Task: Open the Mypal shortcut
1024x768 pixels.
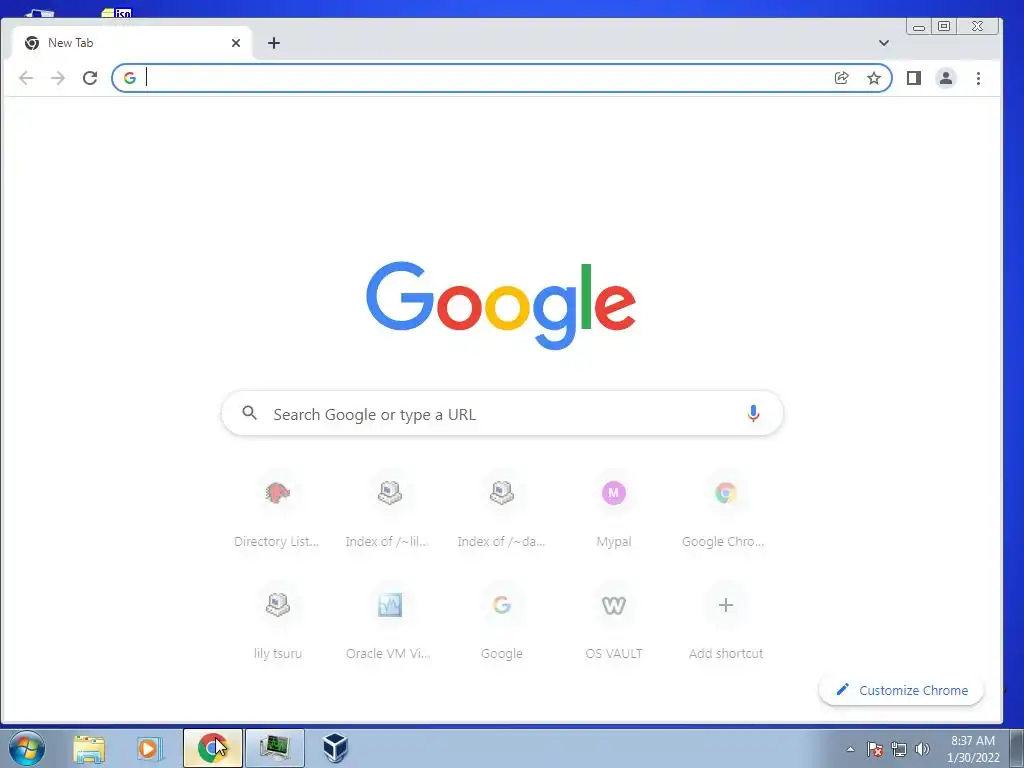Action: [613, 511]
